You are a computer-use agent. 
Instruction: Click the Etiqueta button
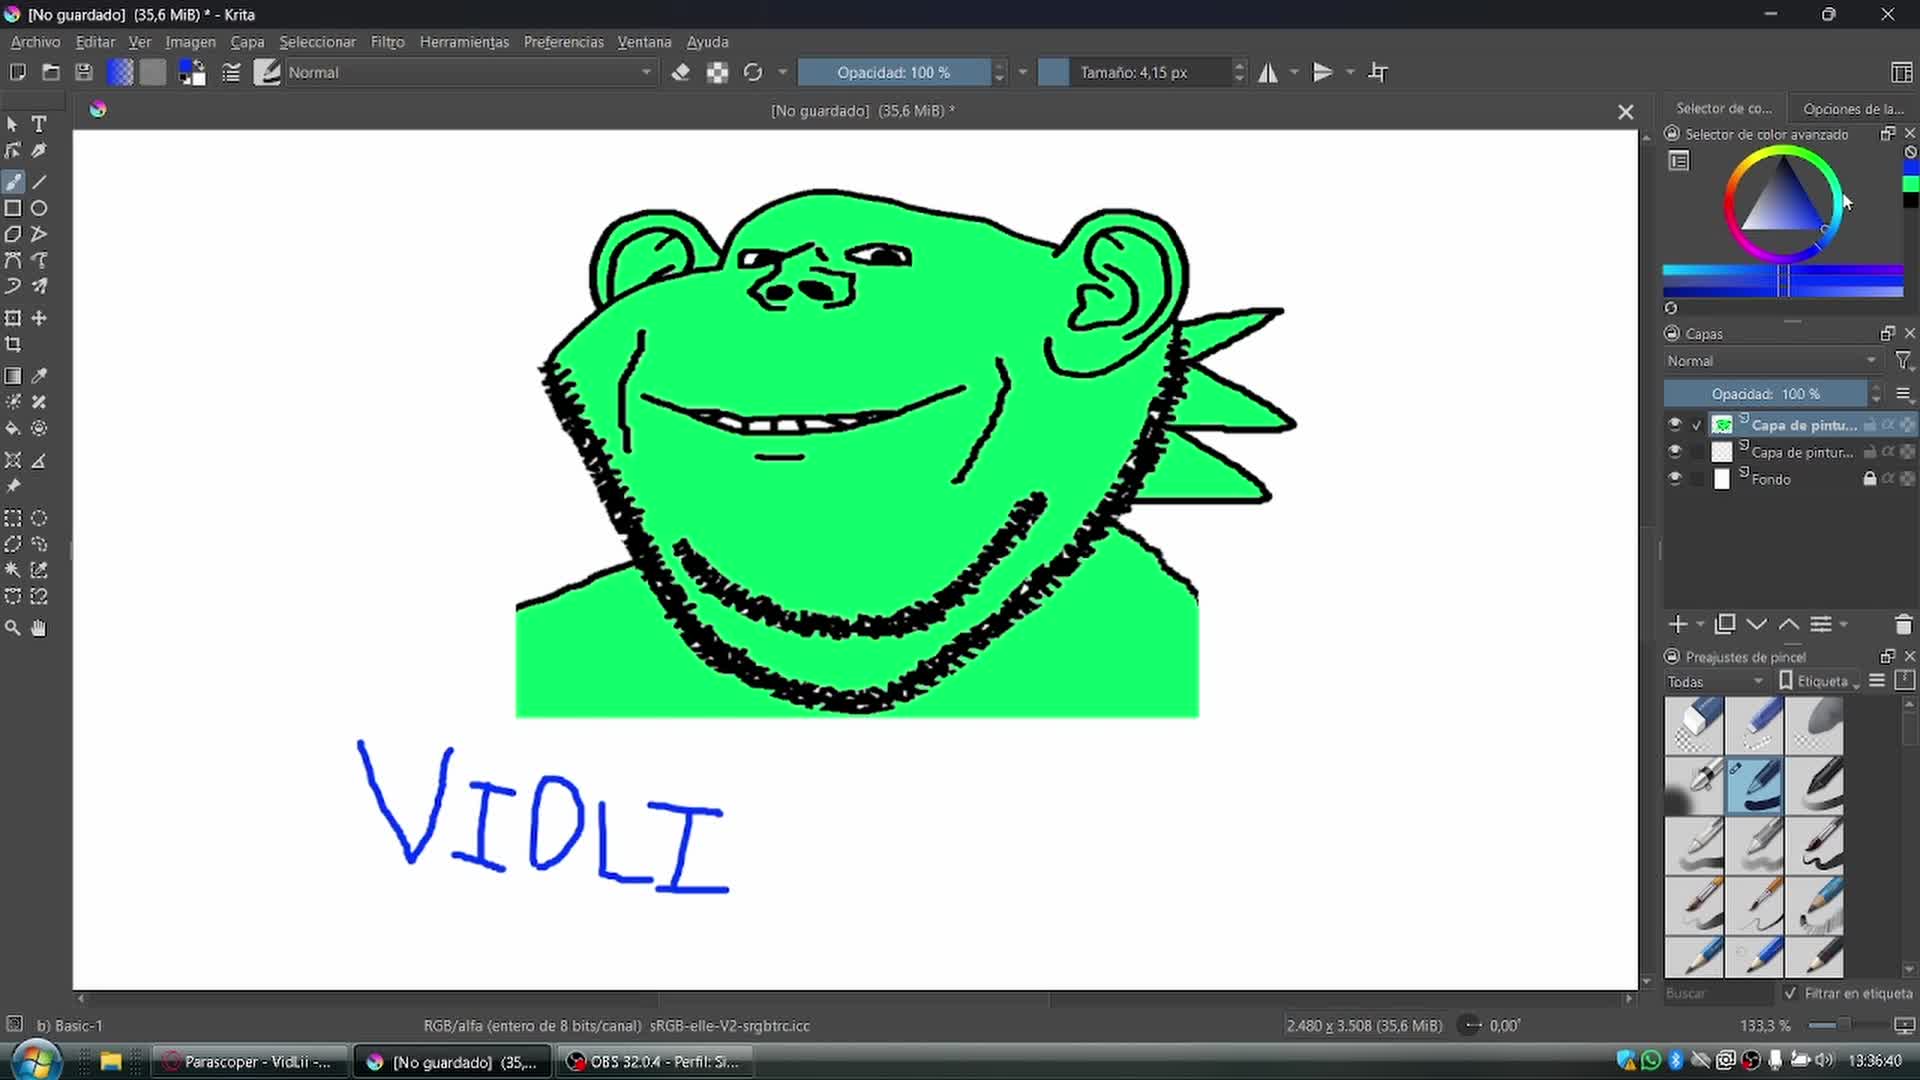[1820, 682]
